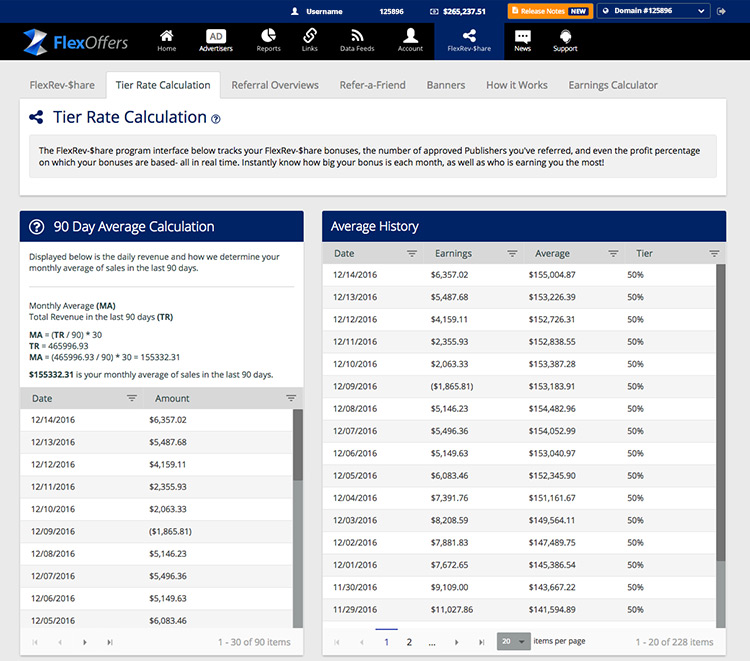Image resolution: width=750 pixels, height=661 pixels.
Task: Click the Earnings column header
Action: (453, 253)
